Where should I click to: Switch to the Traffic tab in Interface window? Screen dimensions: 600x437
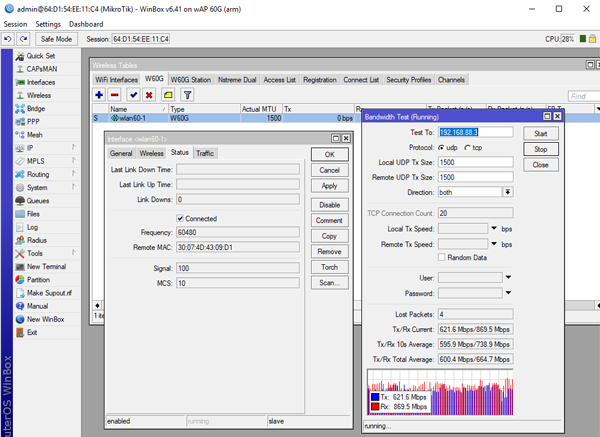click(205, 153)
